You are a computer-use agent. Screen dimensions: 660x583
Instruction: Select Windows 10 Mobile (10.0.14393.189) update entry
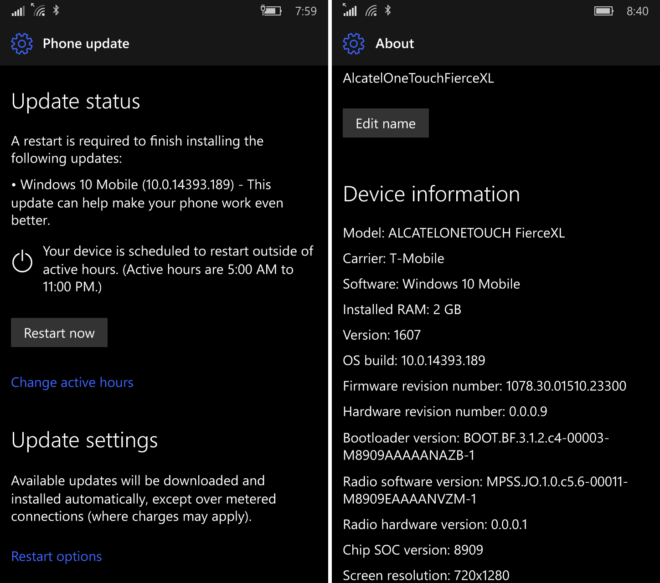click(x=147, y=202)
